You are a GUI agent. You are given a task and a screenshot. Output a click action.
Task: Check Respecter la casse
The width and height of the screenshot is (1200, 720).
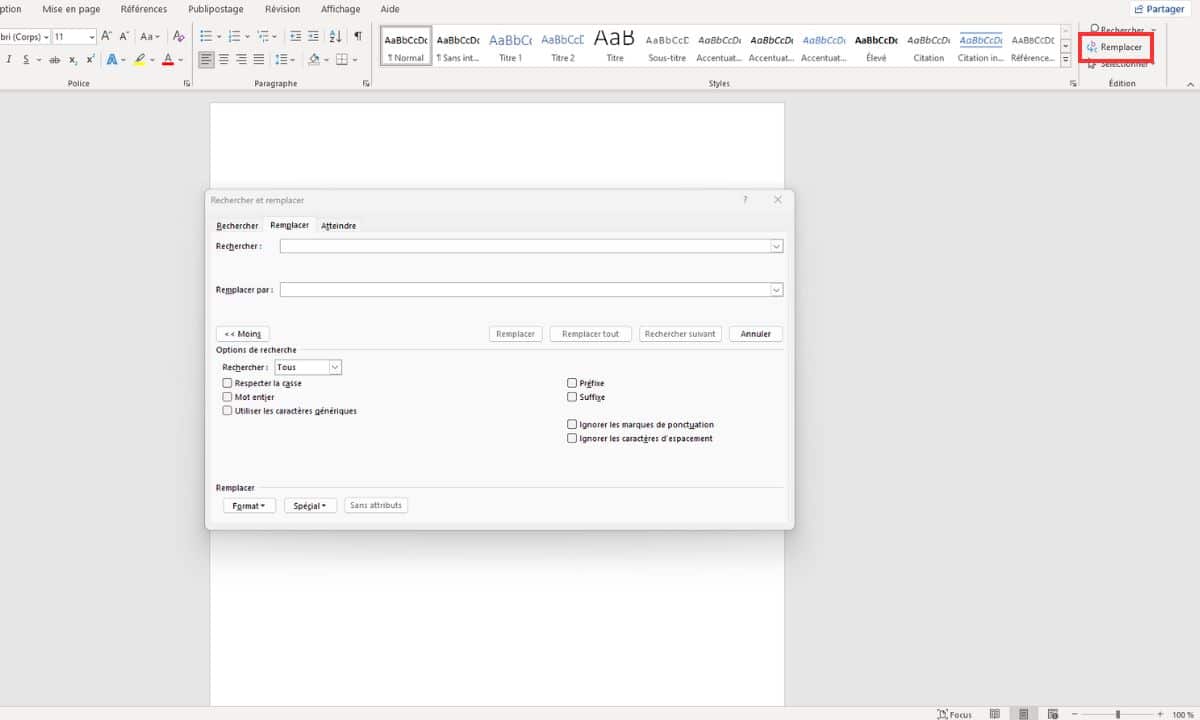(227, 383)
